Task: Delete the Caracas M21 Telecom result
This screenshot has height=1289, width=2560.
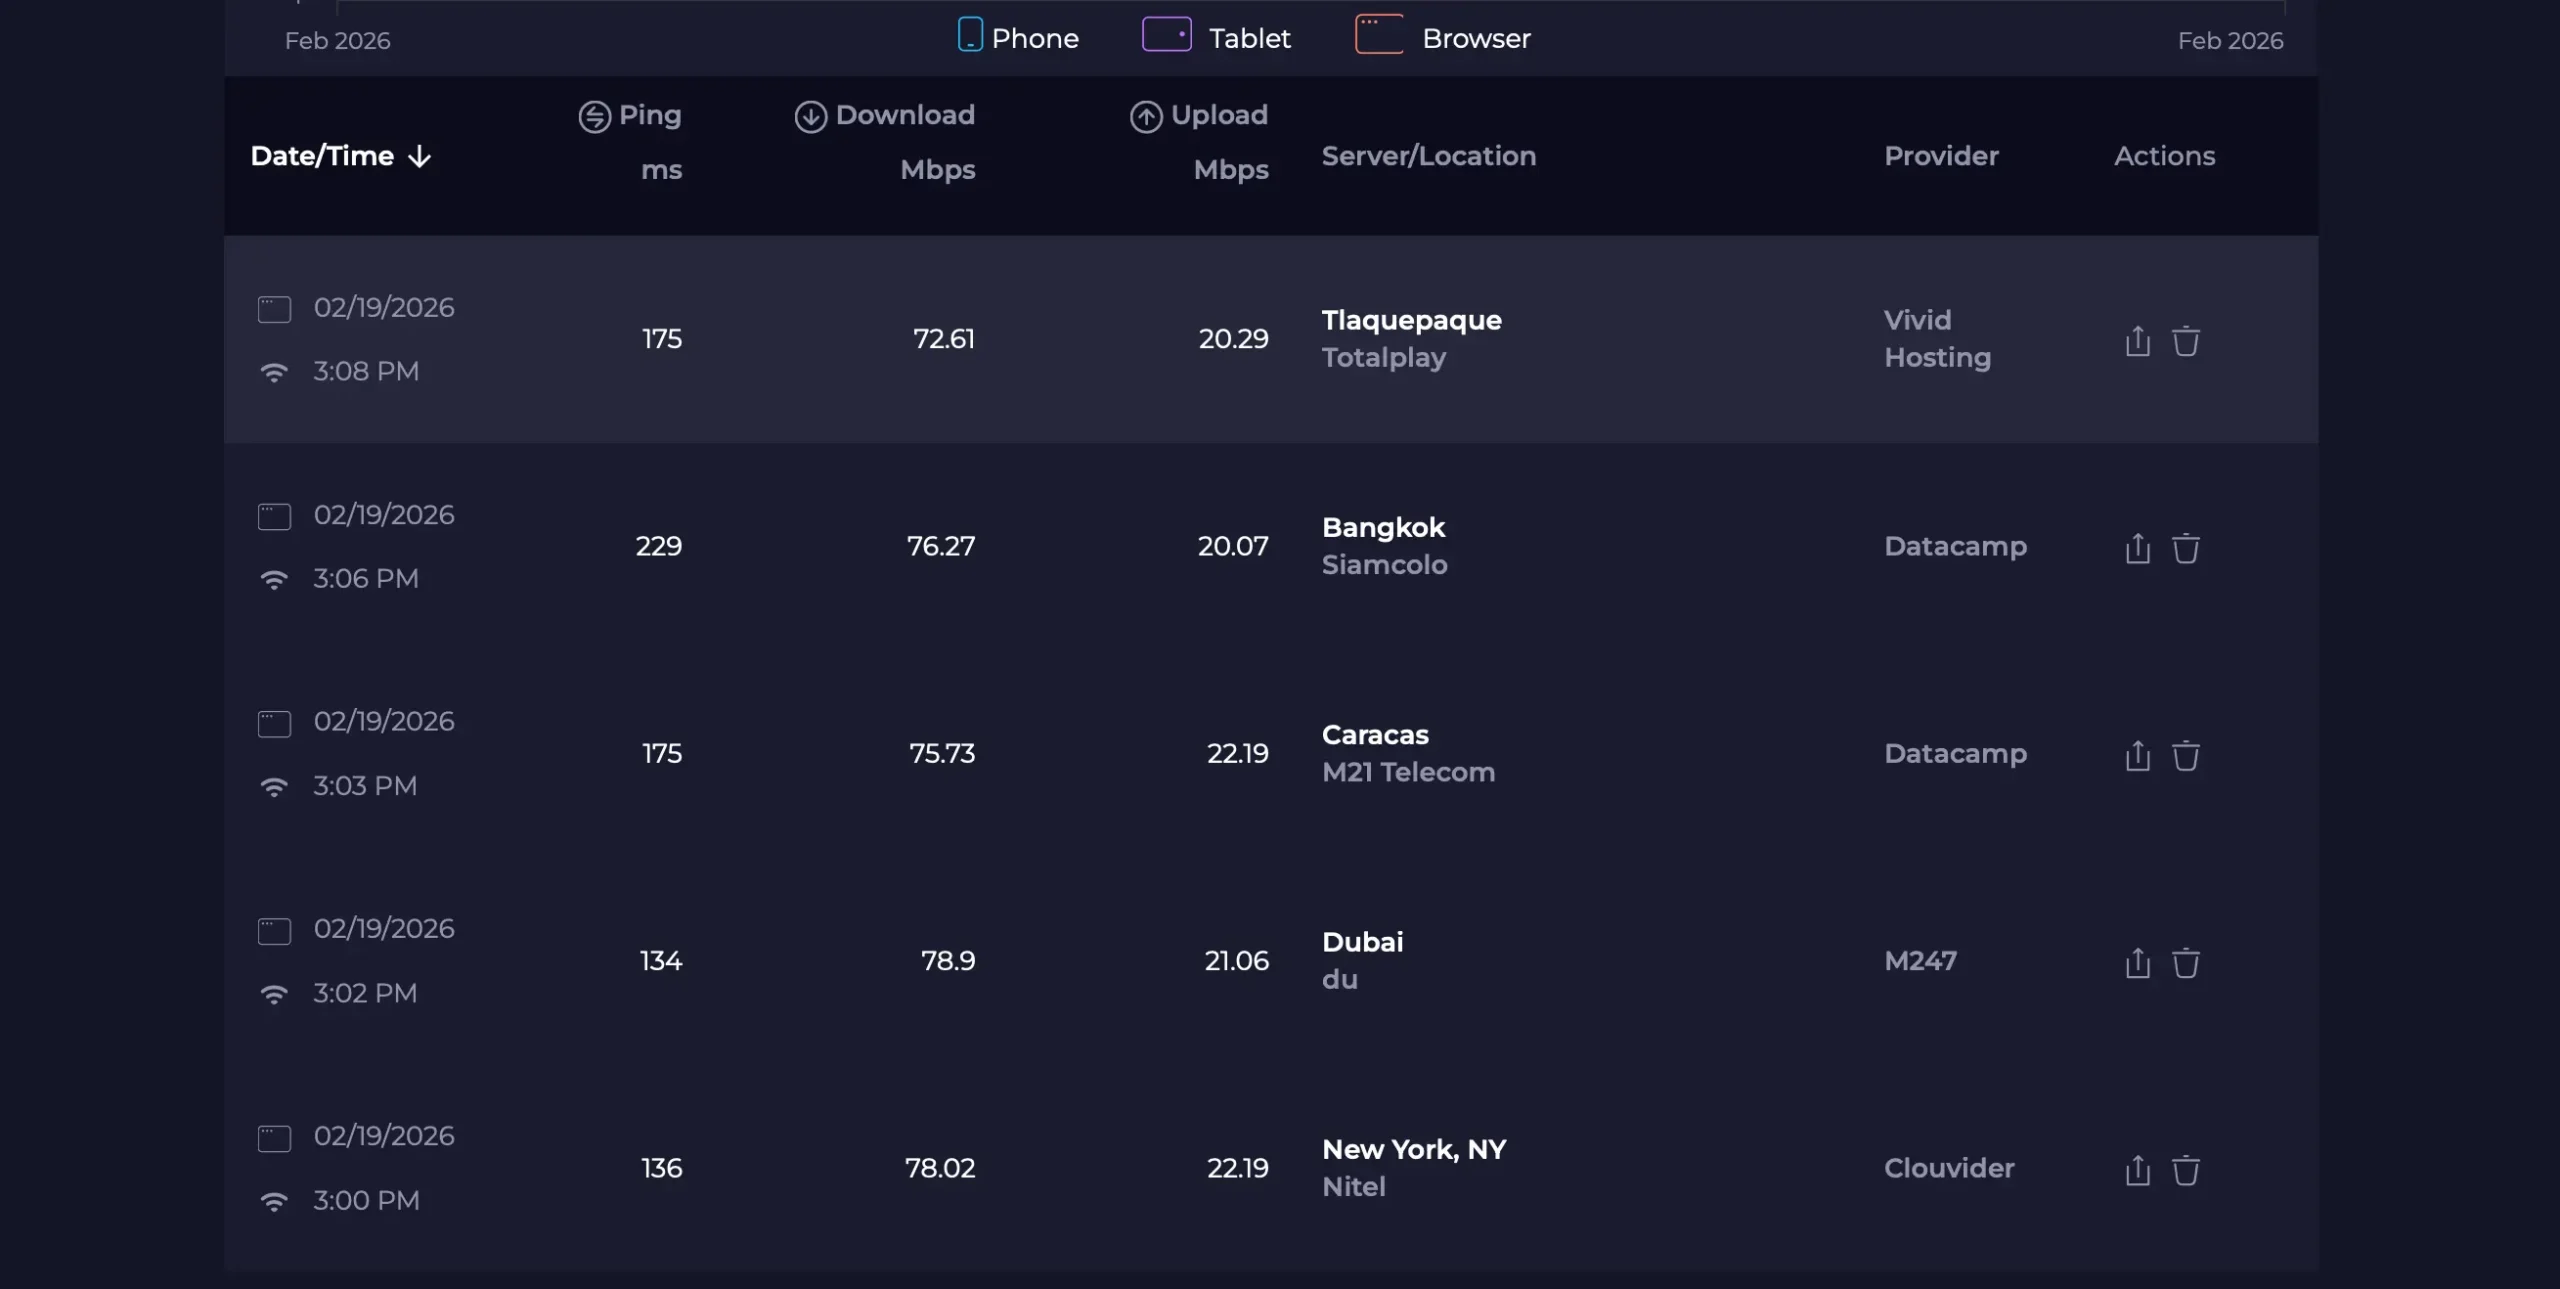Action: pos(2185,755)
